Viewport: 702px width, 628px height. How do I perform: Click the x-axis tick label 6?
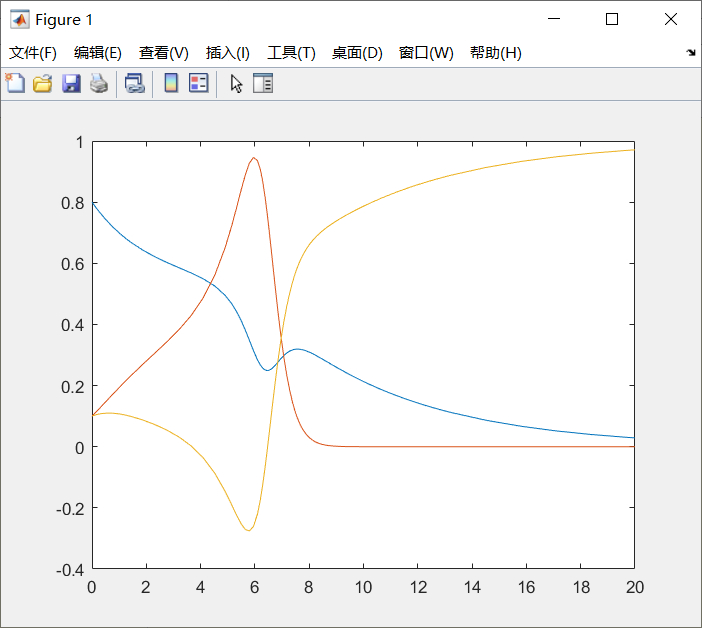[x=254, y=587]
